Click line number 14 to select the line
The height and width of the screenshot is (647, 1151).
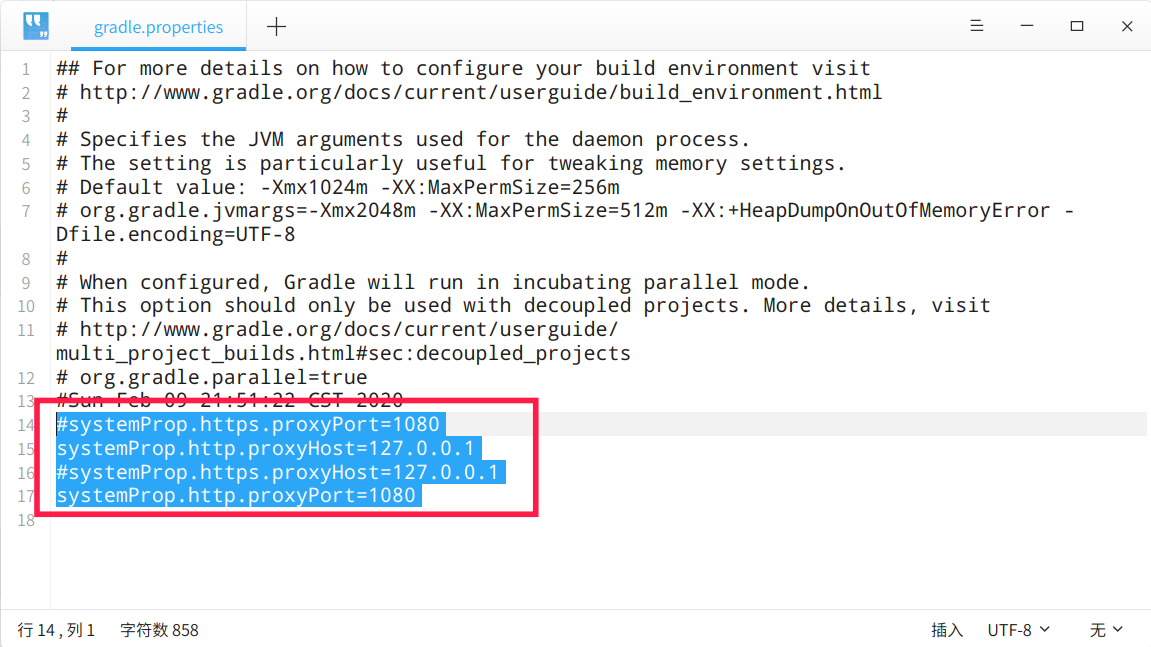pyautogui.click(x=26, y=424)
